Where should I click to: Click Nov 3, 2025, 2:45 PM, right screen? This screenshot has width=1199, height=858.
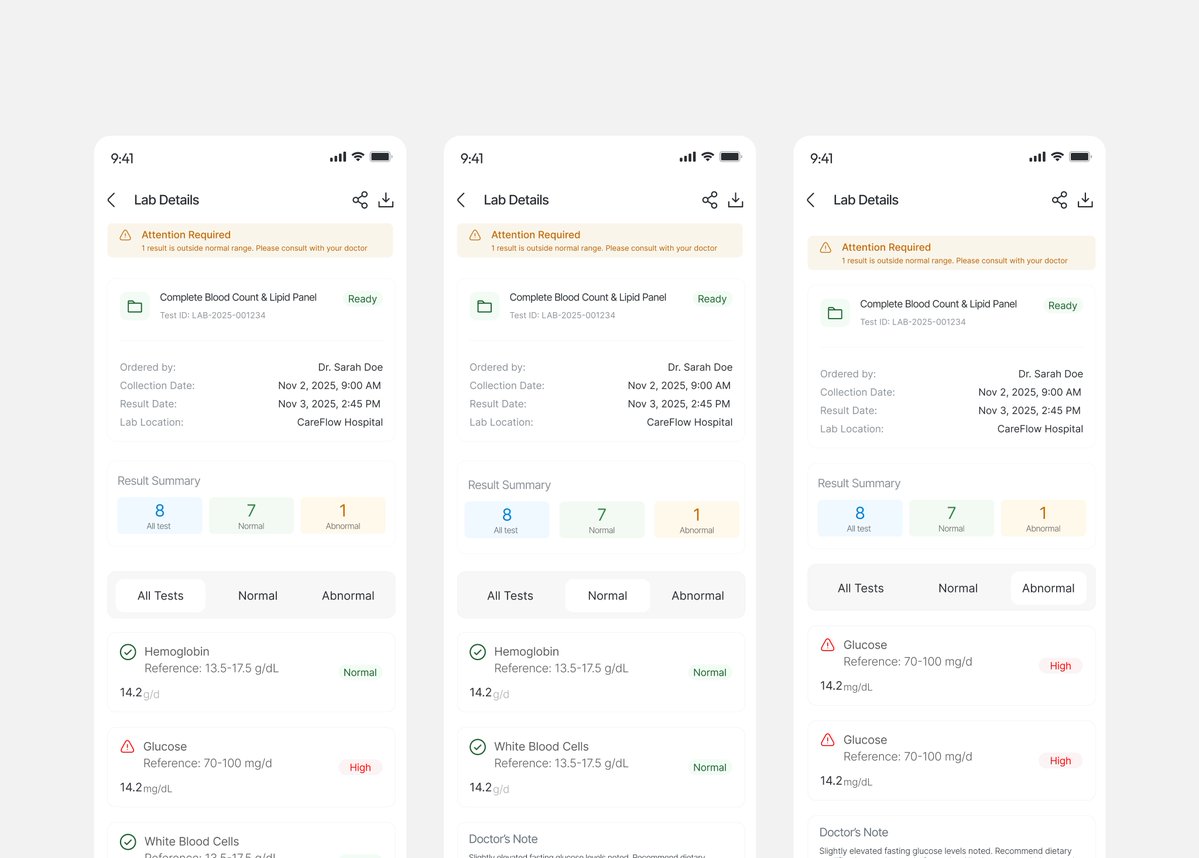tap(1029, 411)
